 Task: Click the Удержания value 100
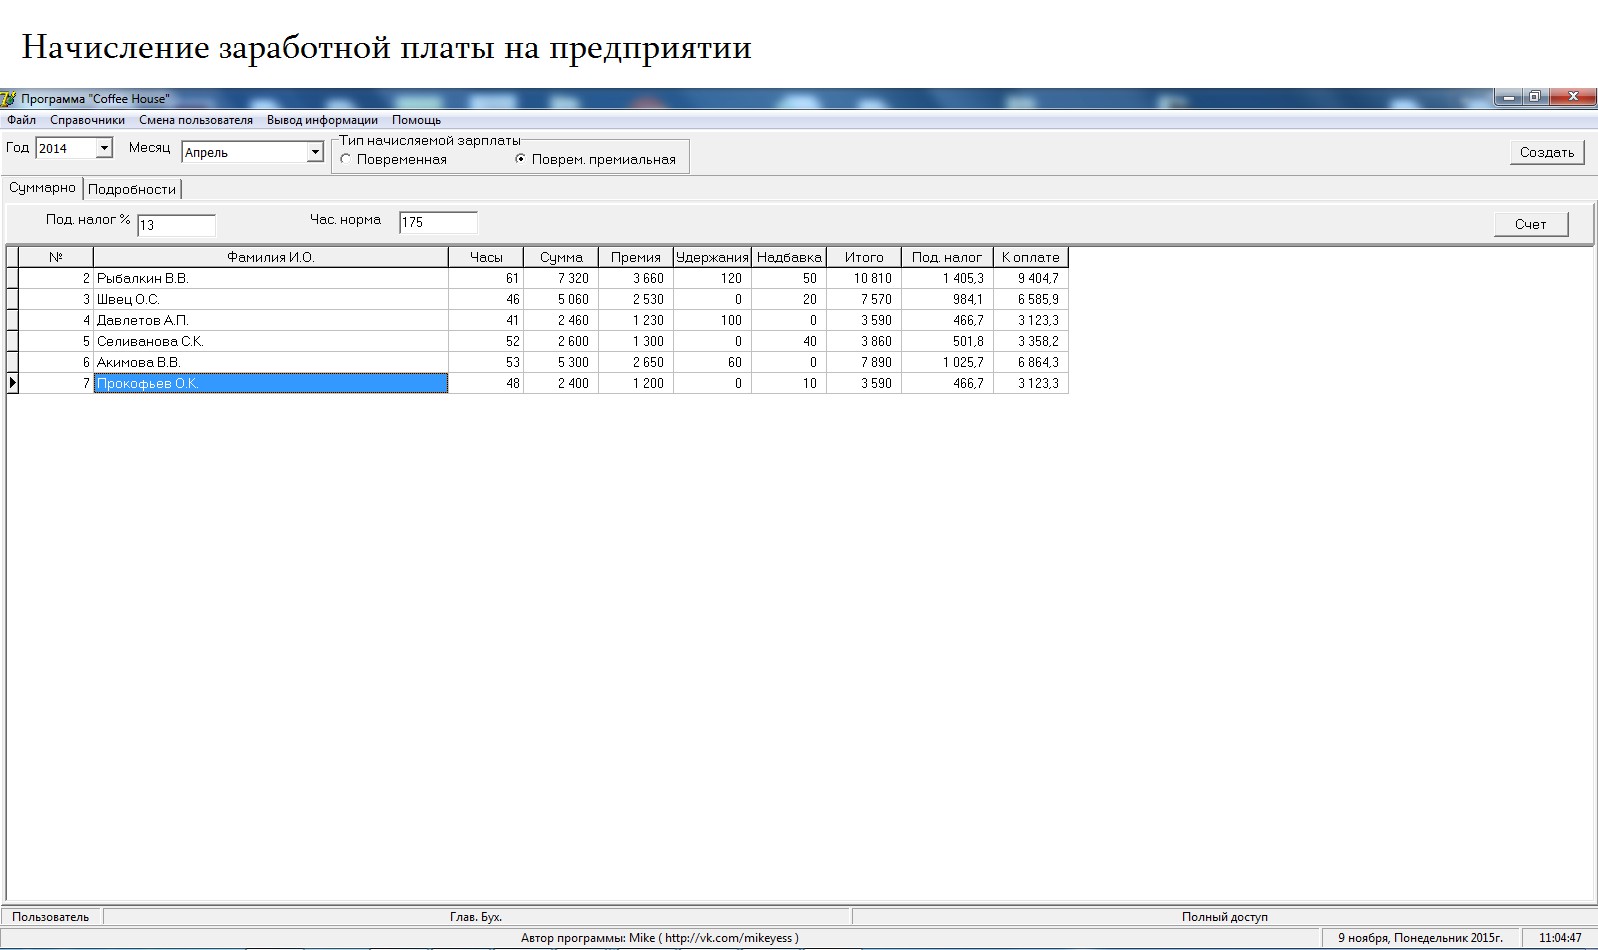pyautogui.click(x=731, y=321)
